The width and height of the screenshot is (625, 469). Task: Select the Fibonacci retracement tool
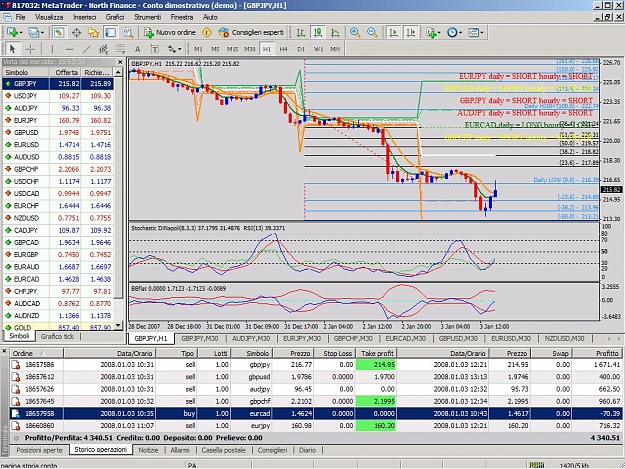(120, 49)
